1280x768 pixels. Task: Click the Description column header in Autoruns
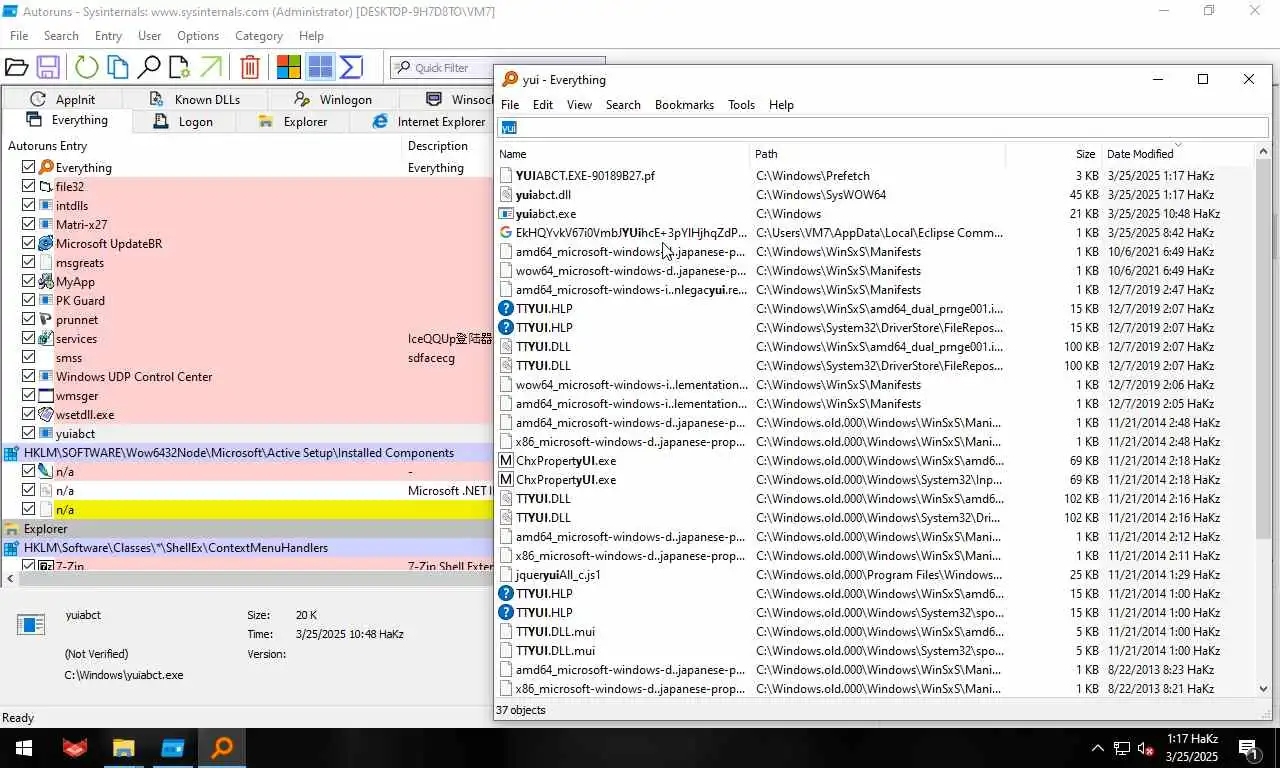coord(447,146)
